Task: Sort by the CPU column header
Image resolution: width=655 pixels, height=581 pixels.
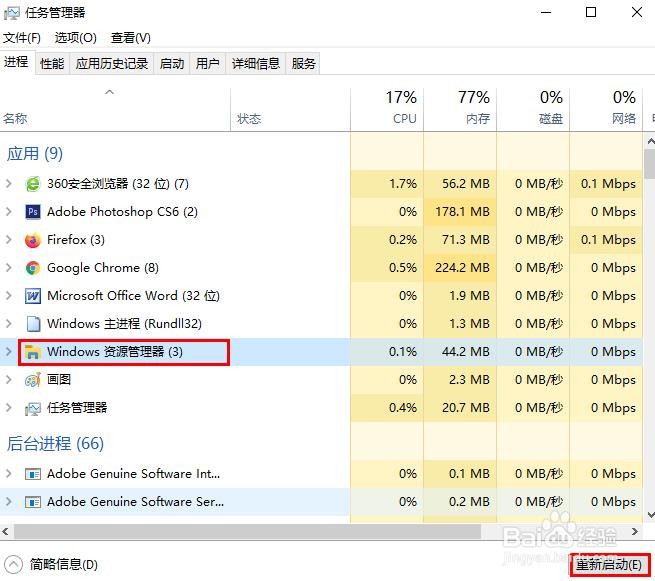Action: point(387,110)
